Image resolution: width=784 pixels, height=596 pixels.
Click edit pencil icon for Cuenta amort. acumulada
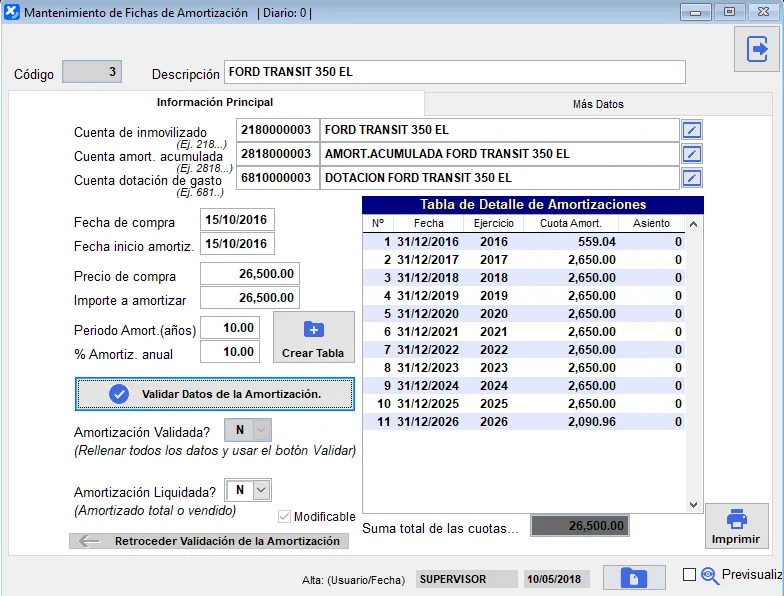point(692,154)
